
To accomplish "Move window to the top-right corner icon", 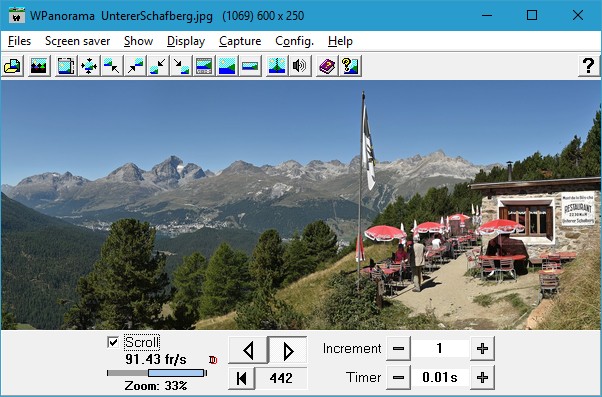I will coord(135,66).
